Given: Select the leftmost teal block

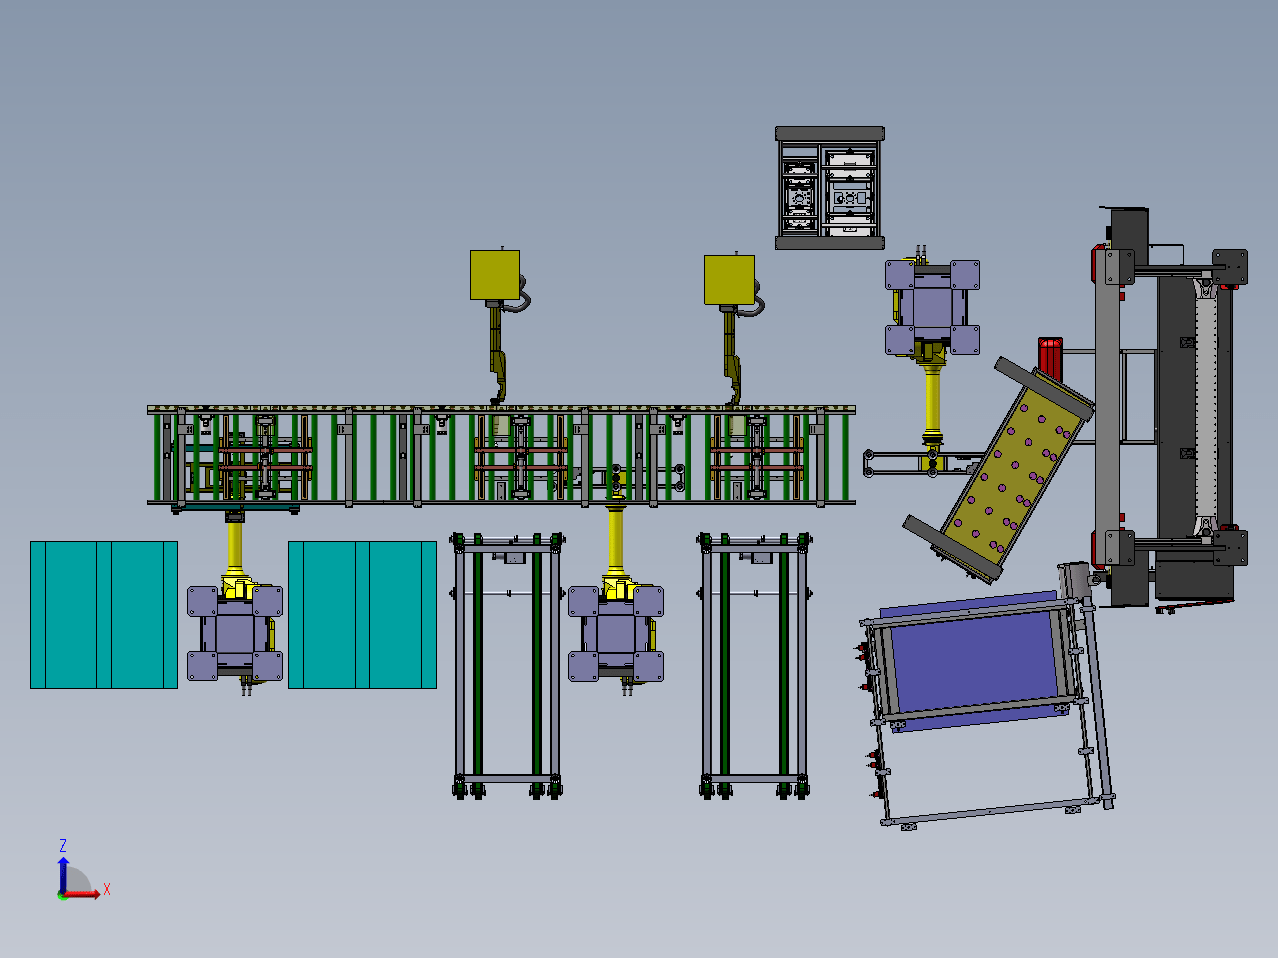Looking at the screenshot, I should point(104,615).
